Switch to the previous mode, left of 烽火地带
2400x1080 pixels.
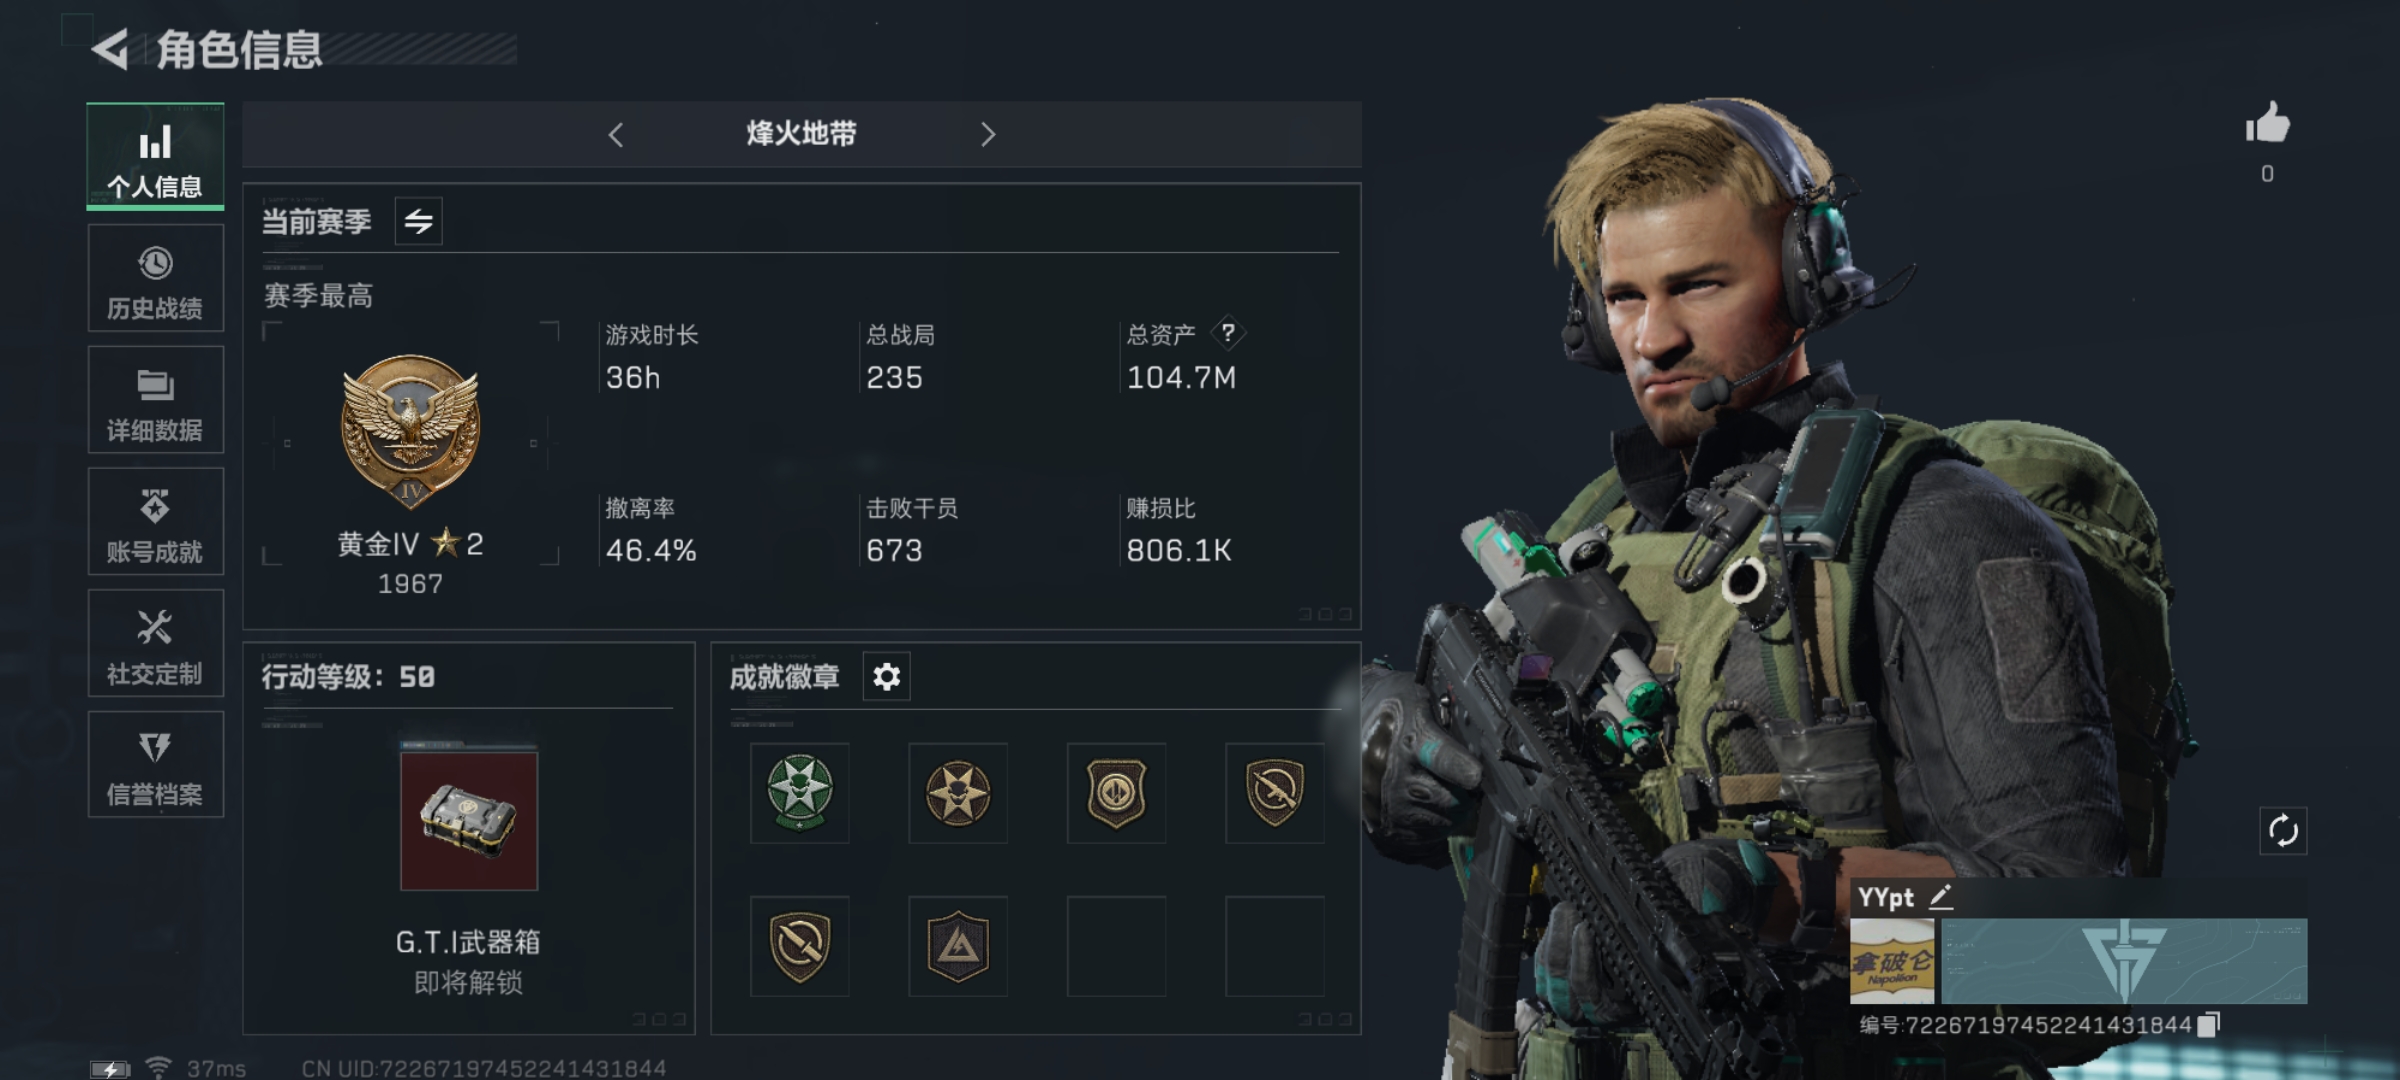point(616,135)
